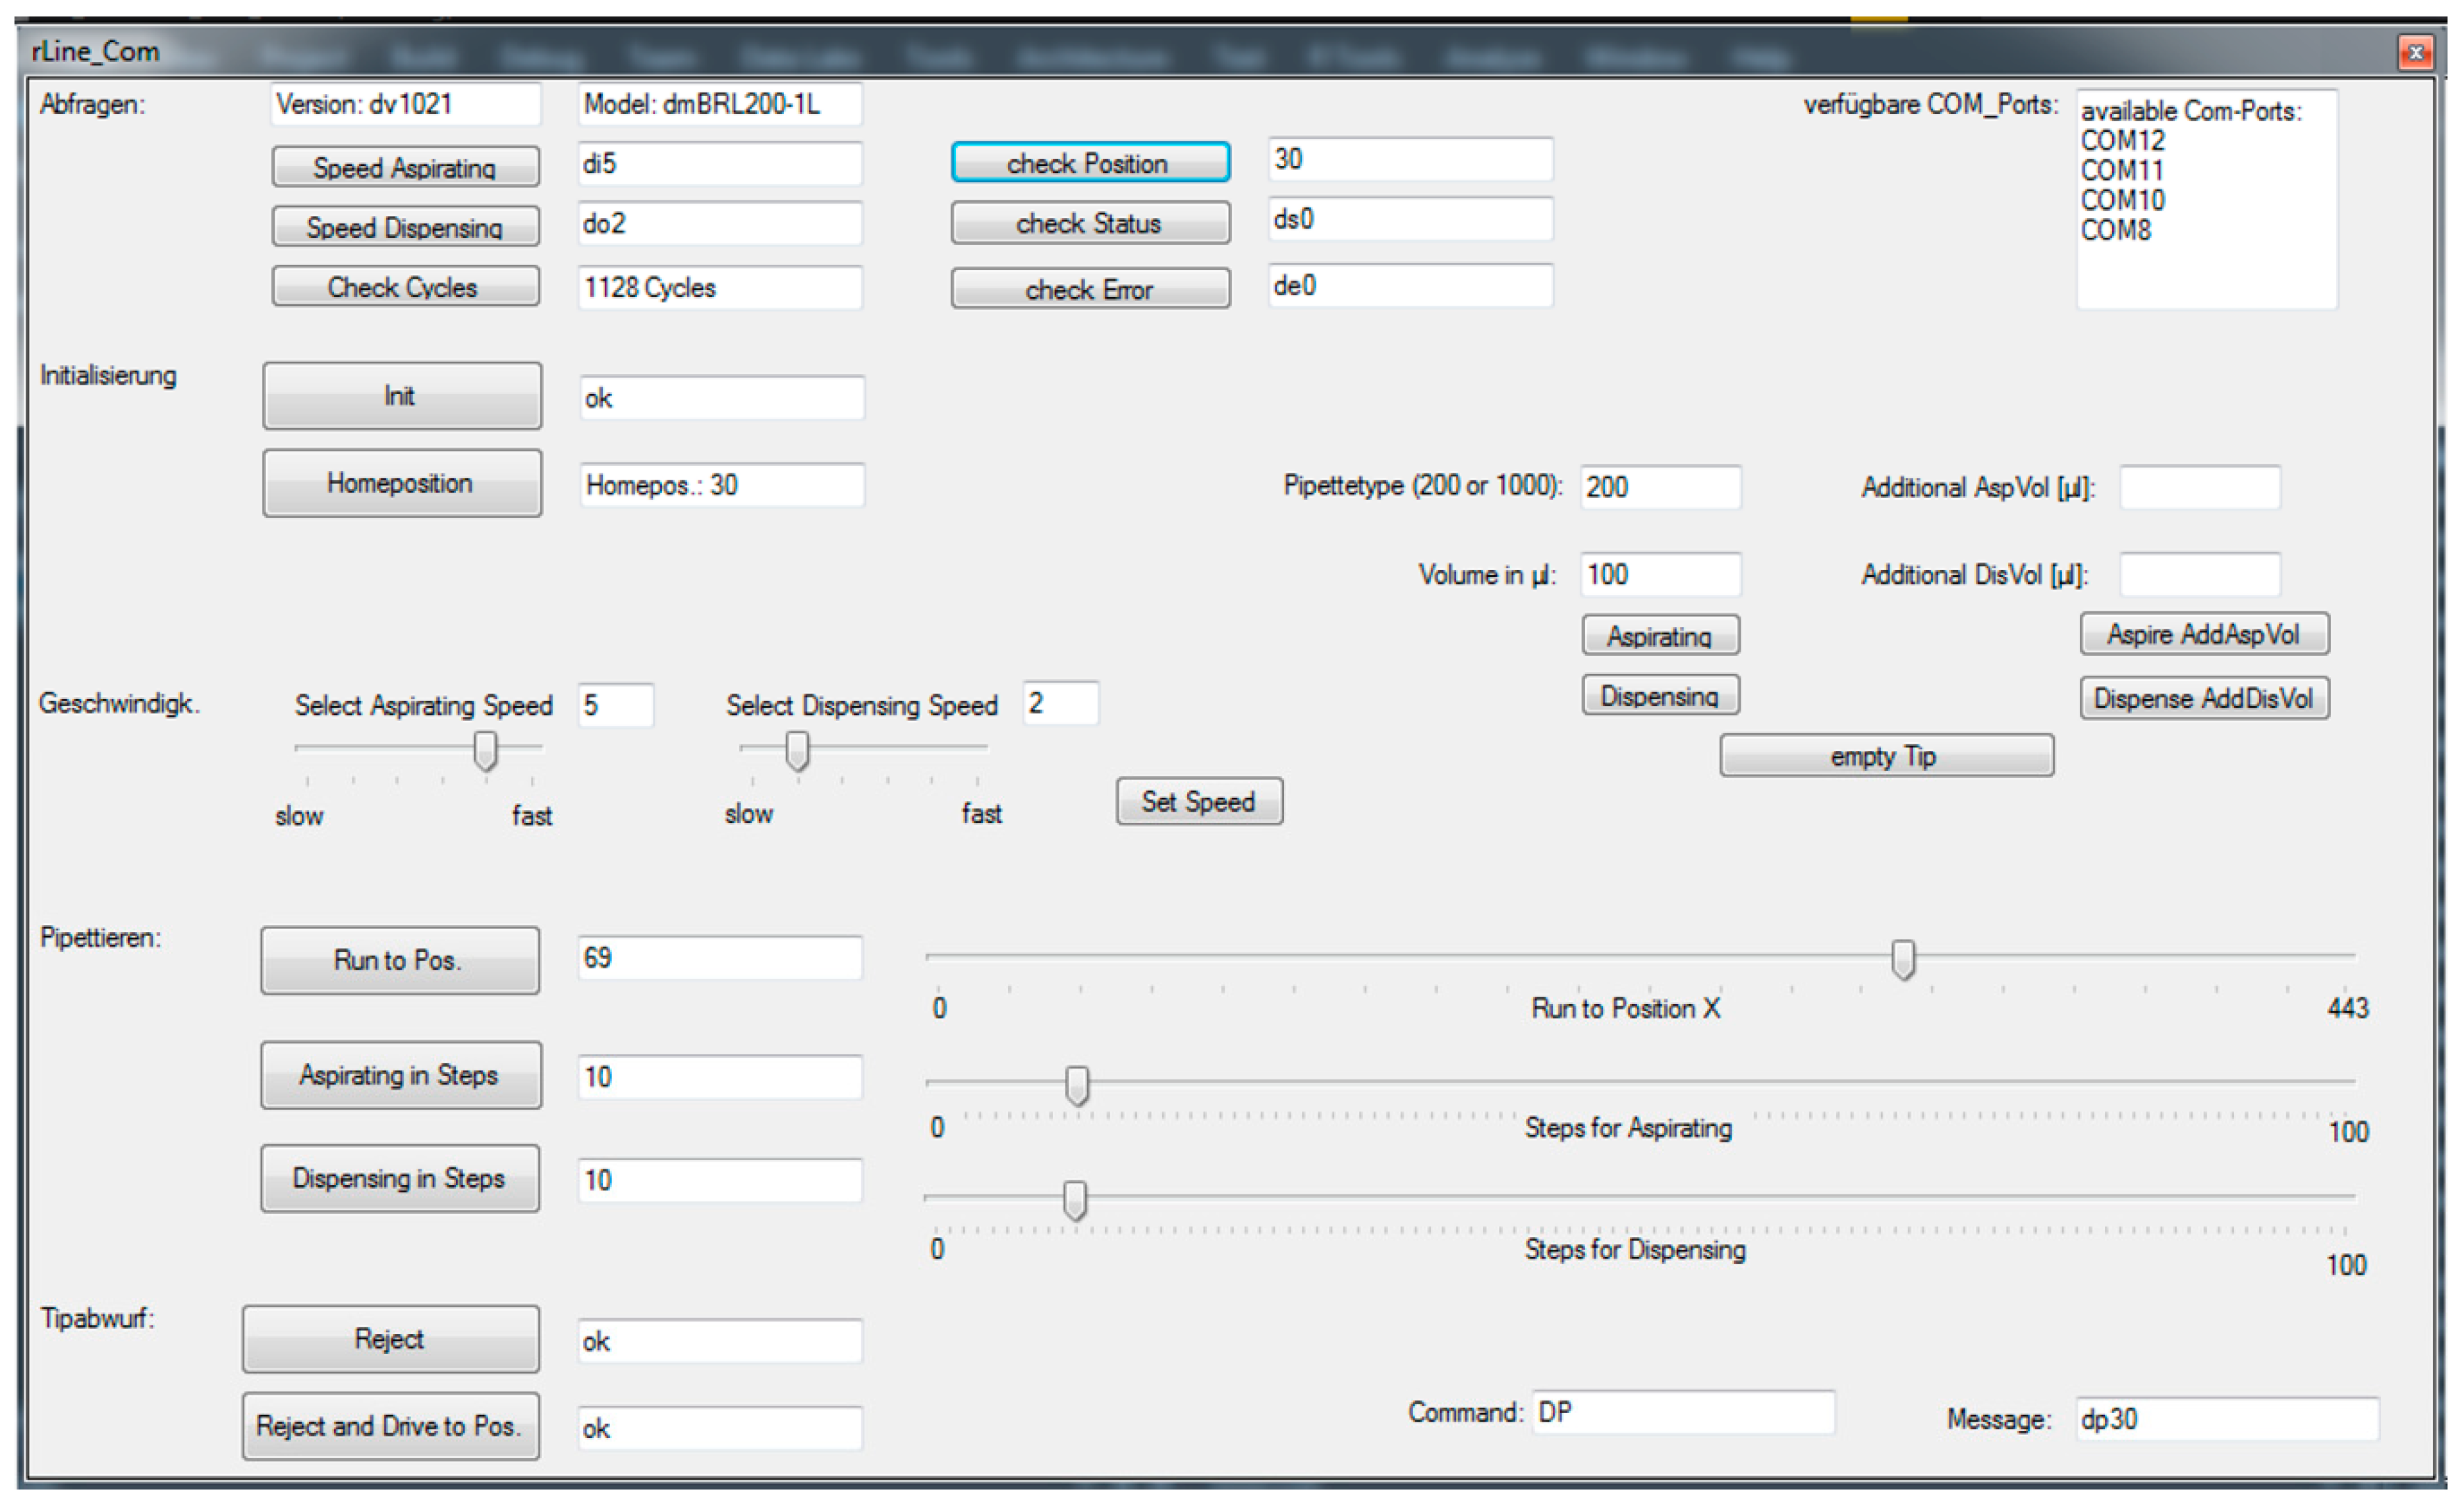The image size is (2464, 1504).
Task: Click the Steps for Aspirating slider thumb
Action: [x=1077, y=1085]
